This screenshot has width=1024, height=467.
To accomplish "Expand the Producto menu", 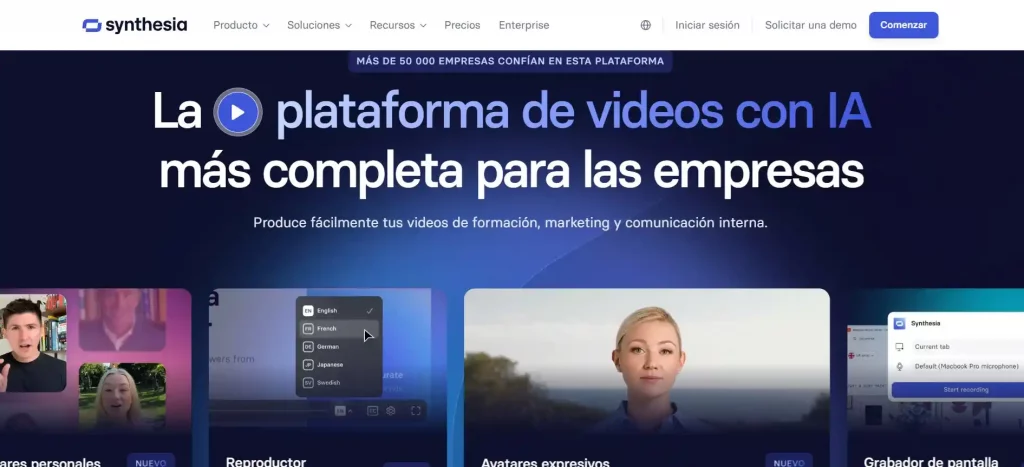I will [241, 25].
